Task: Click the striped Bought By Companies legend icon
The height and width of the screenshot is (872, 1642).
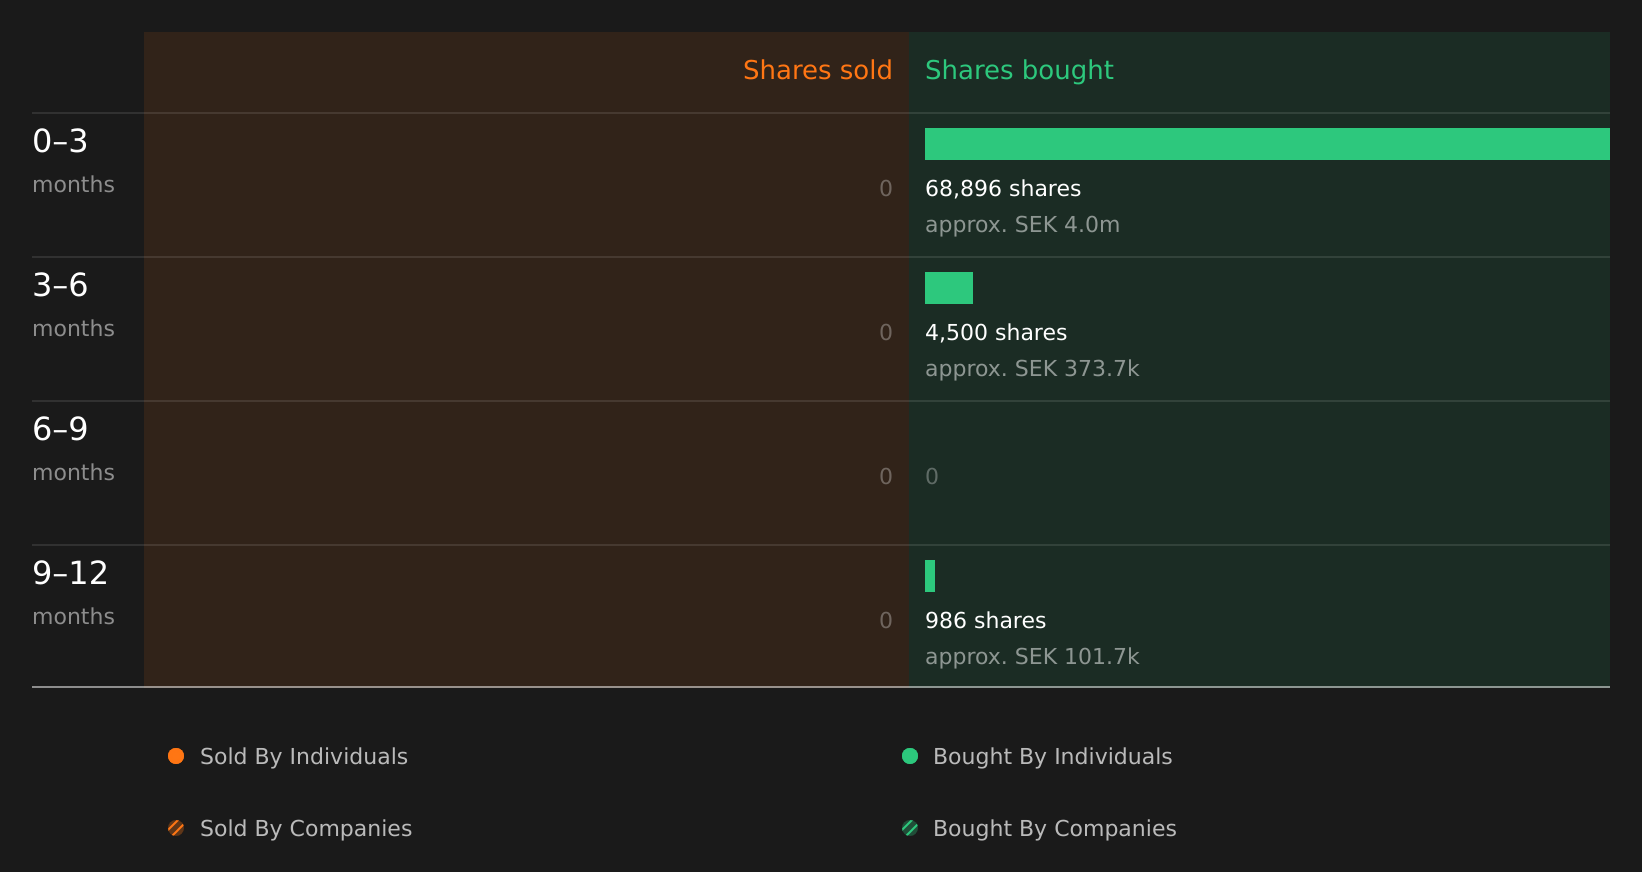Action: (910, 828)
